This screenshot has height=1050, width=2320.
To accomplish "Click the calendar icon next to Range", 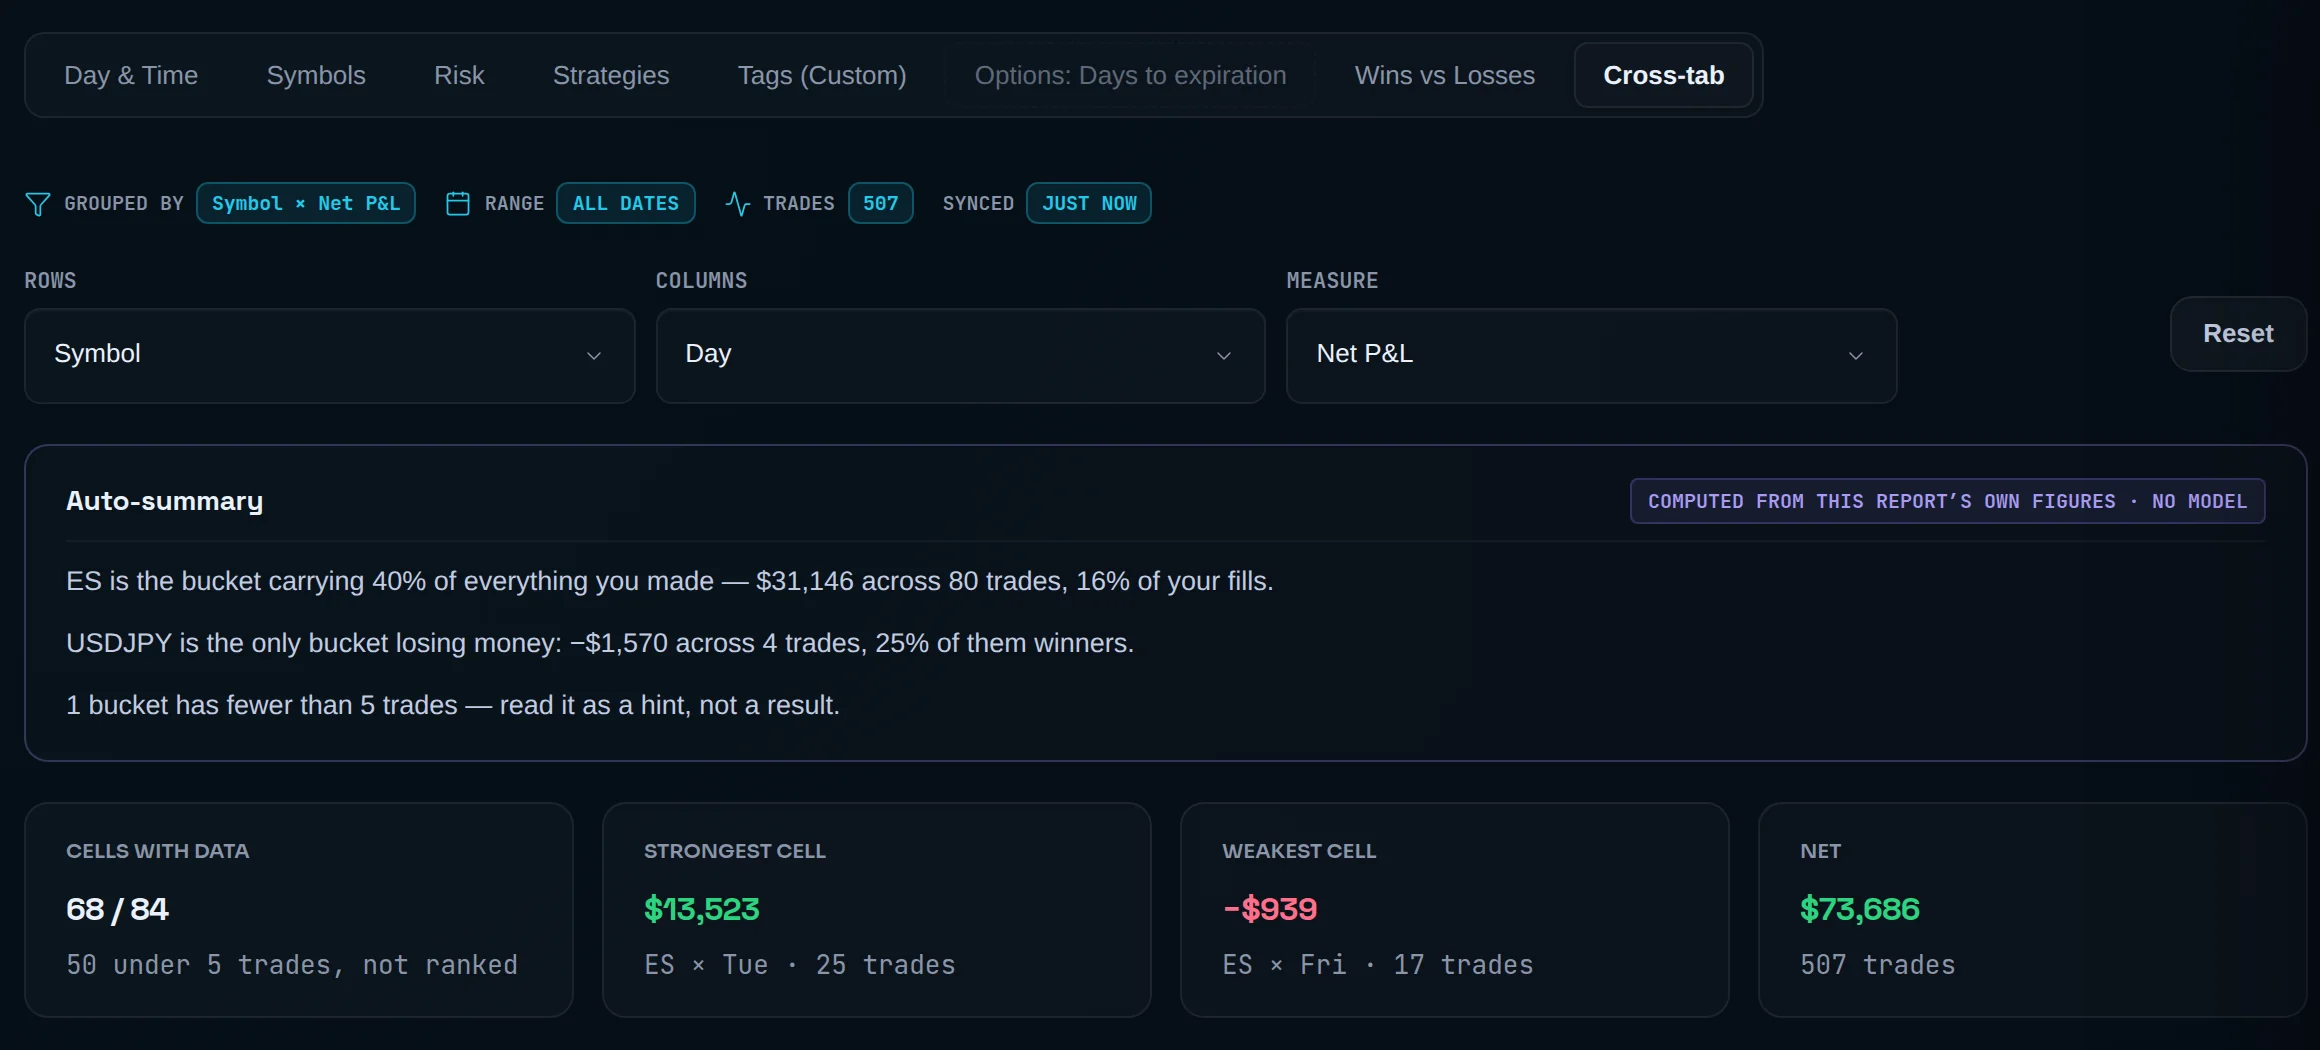I will [x=458, y=204].
